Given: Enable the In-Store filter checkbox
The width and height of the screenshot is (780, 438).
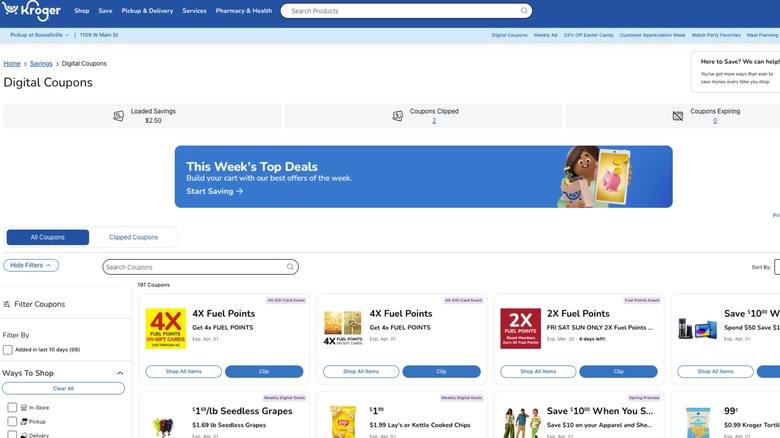Looking at the screenshot, I should pyautogui.click(x=12, y=407).
